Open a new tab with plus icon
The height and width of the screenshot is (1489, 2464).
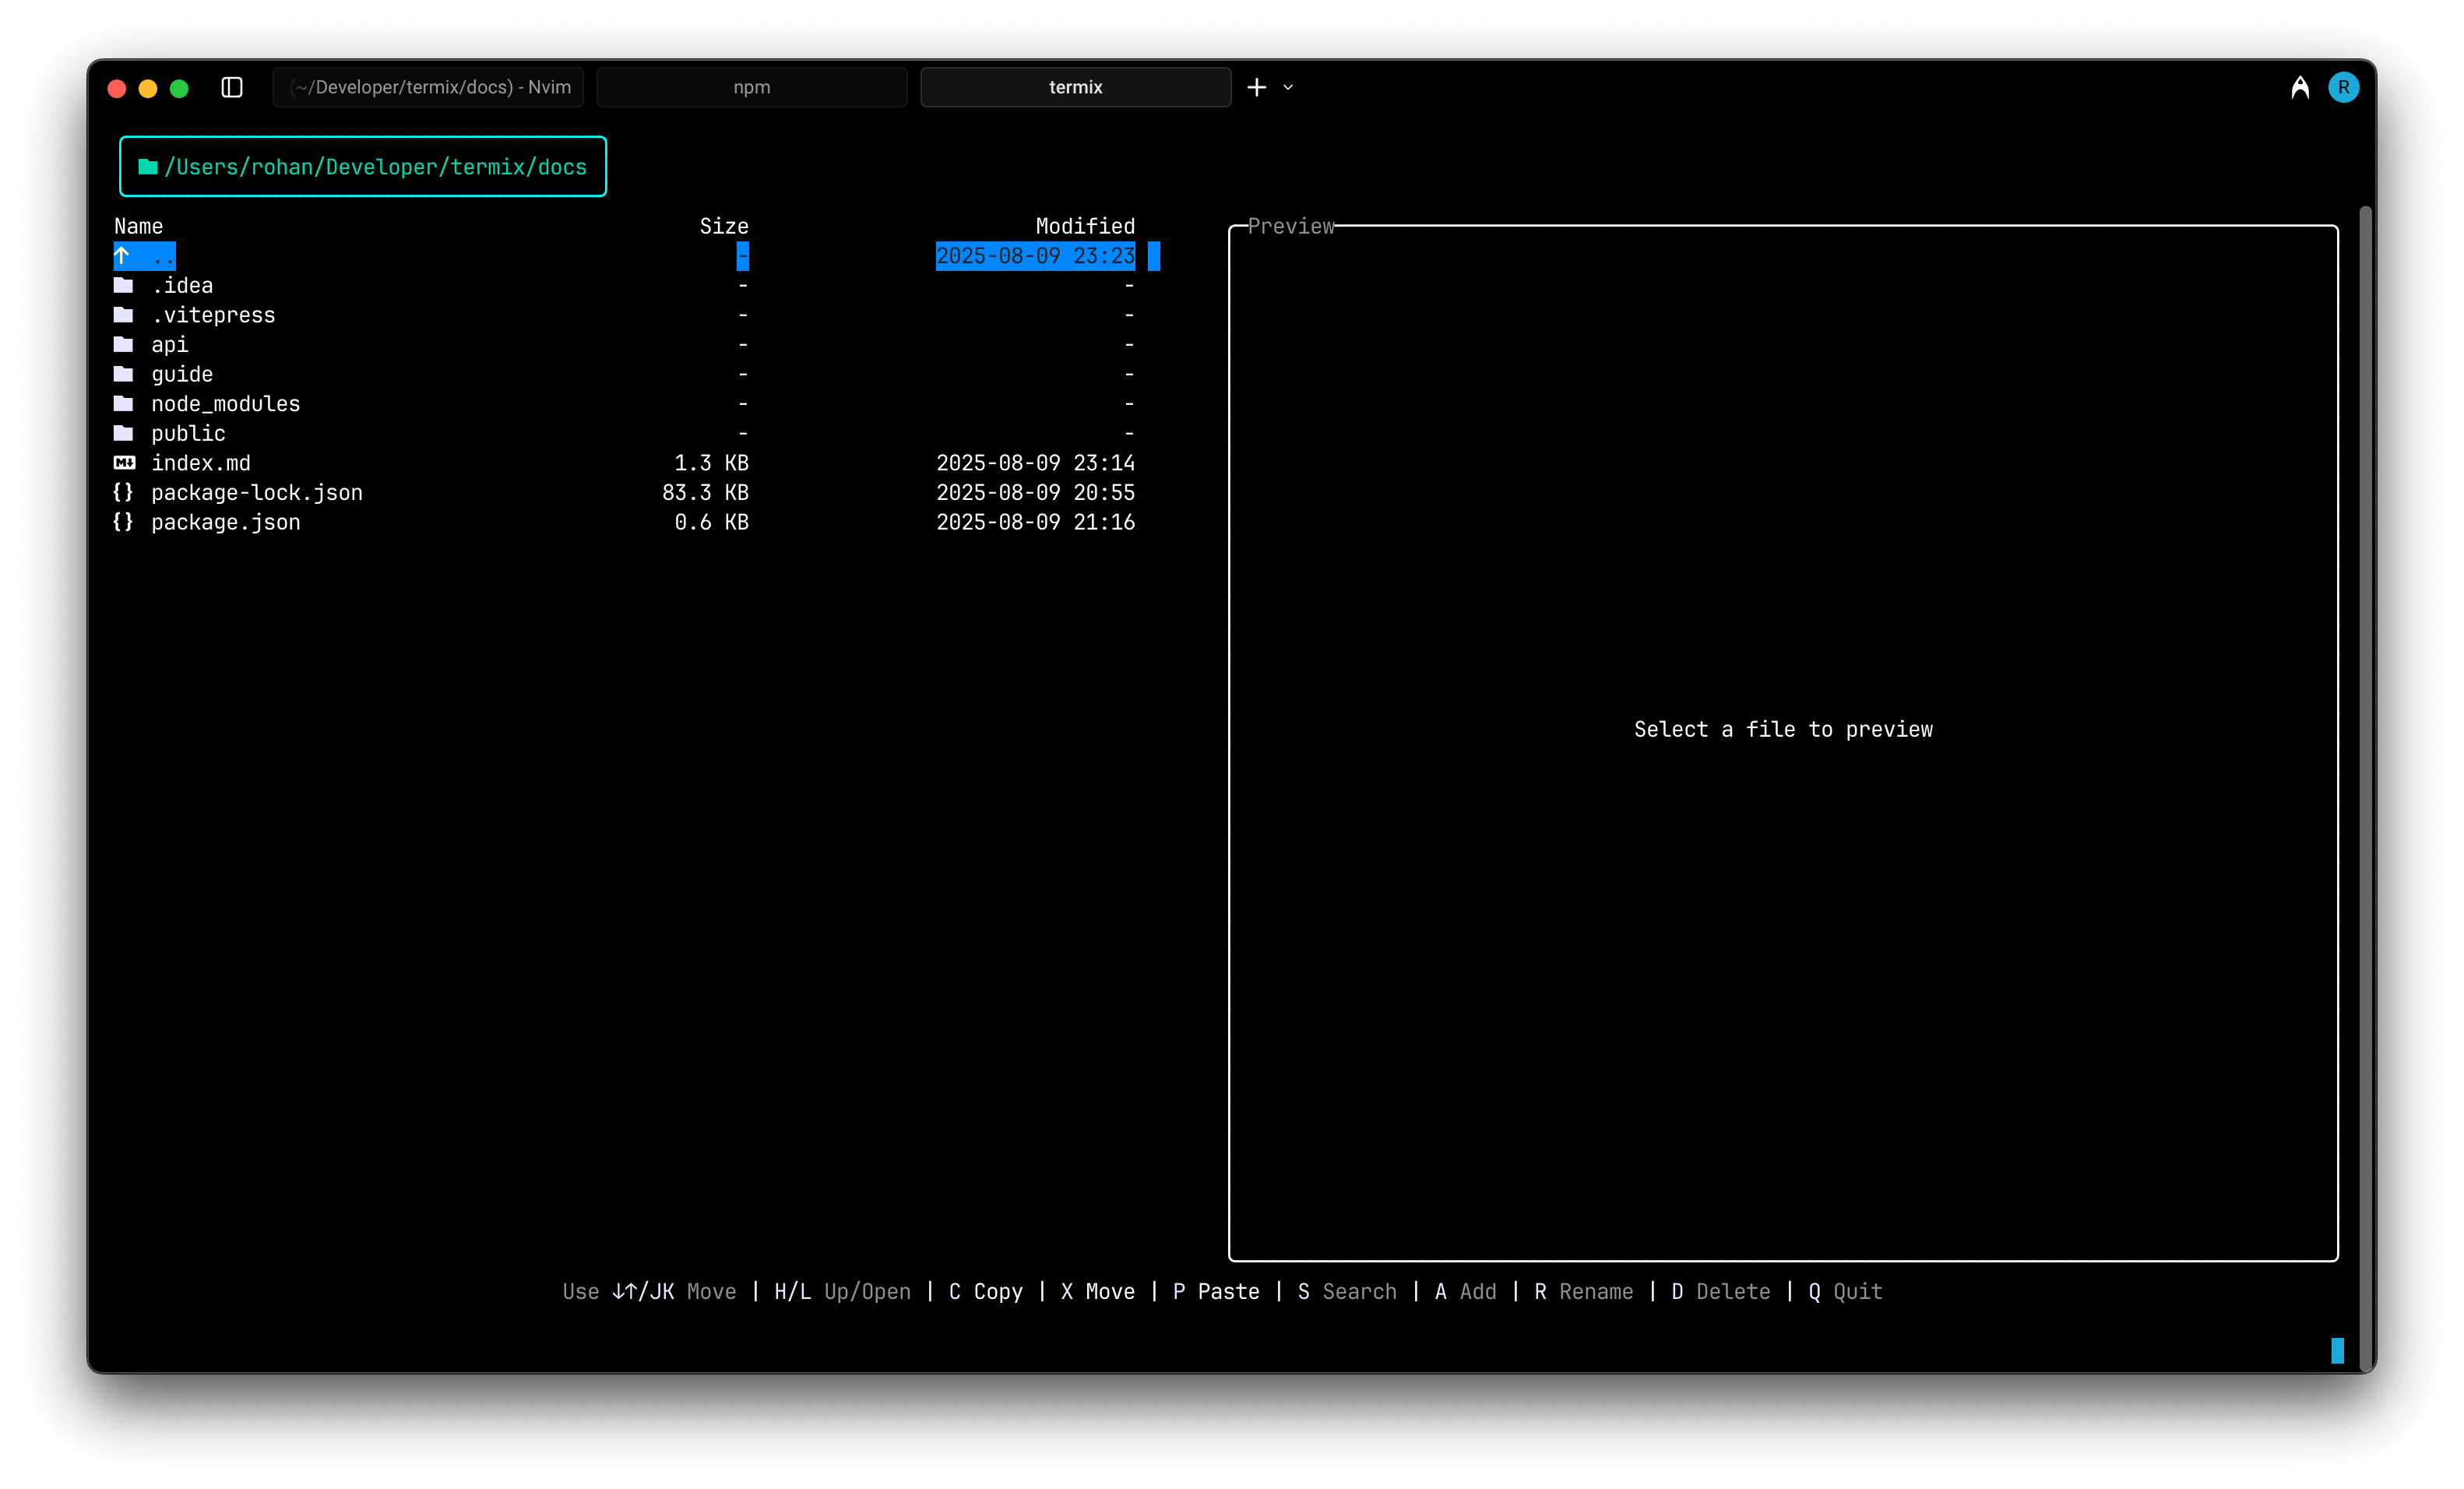click(x=1256, y=87)
